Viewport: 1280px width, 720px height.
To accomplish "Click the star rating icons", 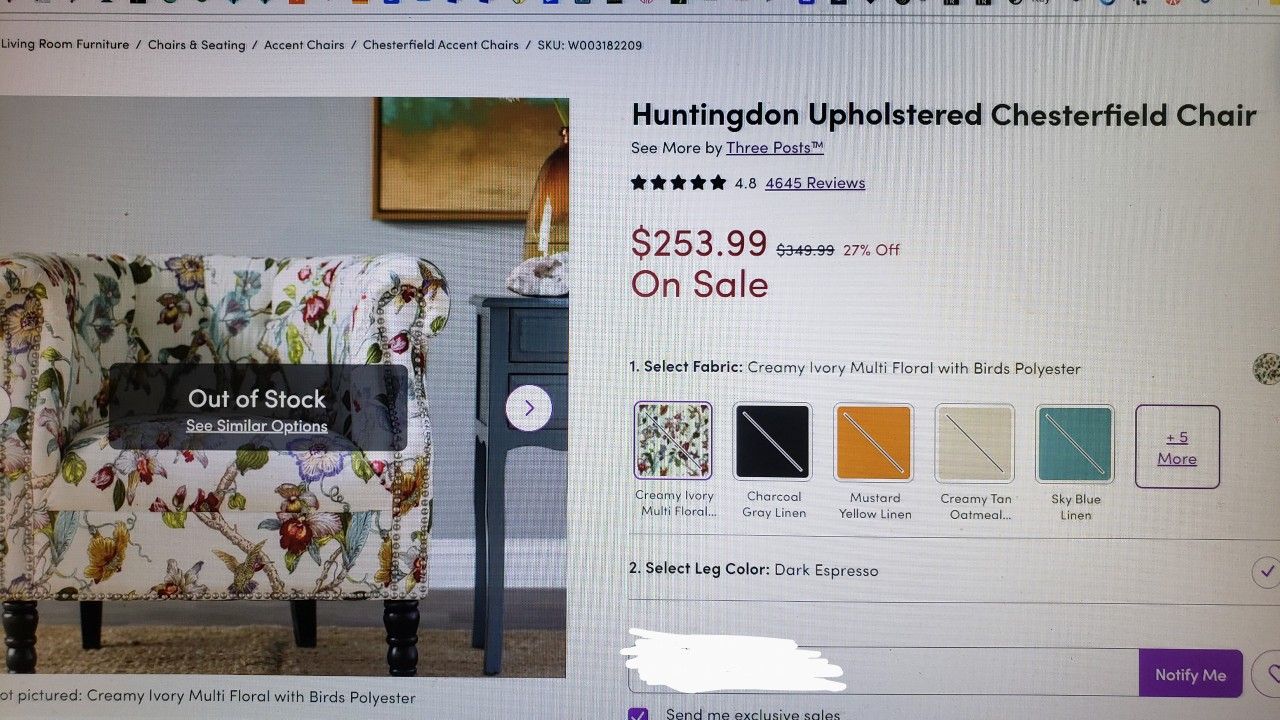I will point(678,183).
